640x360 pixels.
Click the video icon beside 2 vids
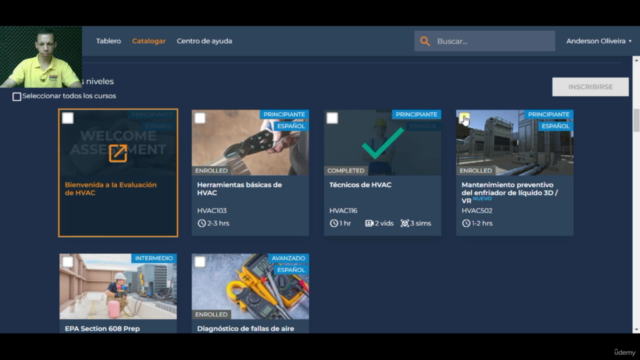[x=369, y=223]
